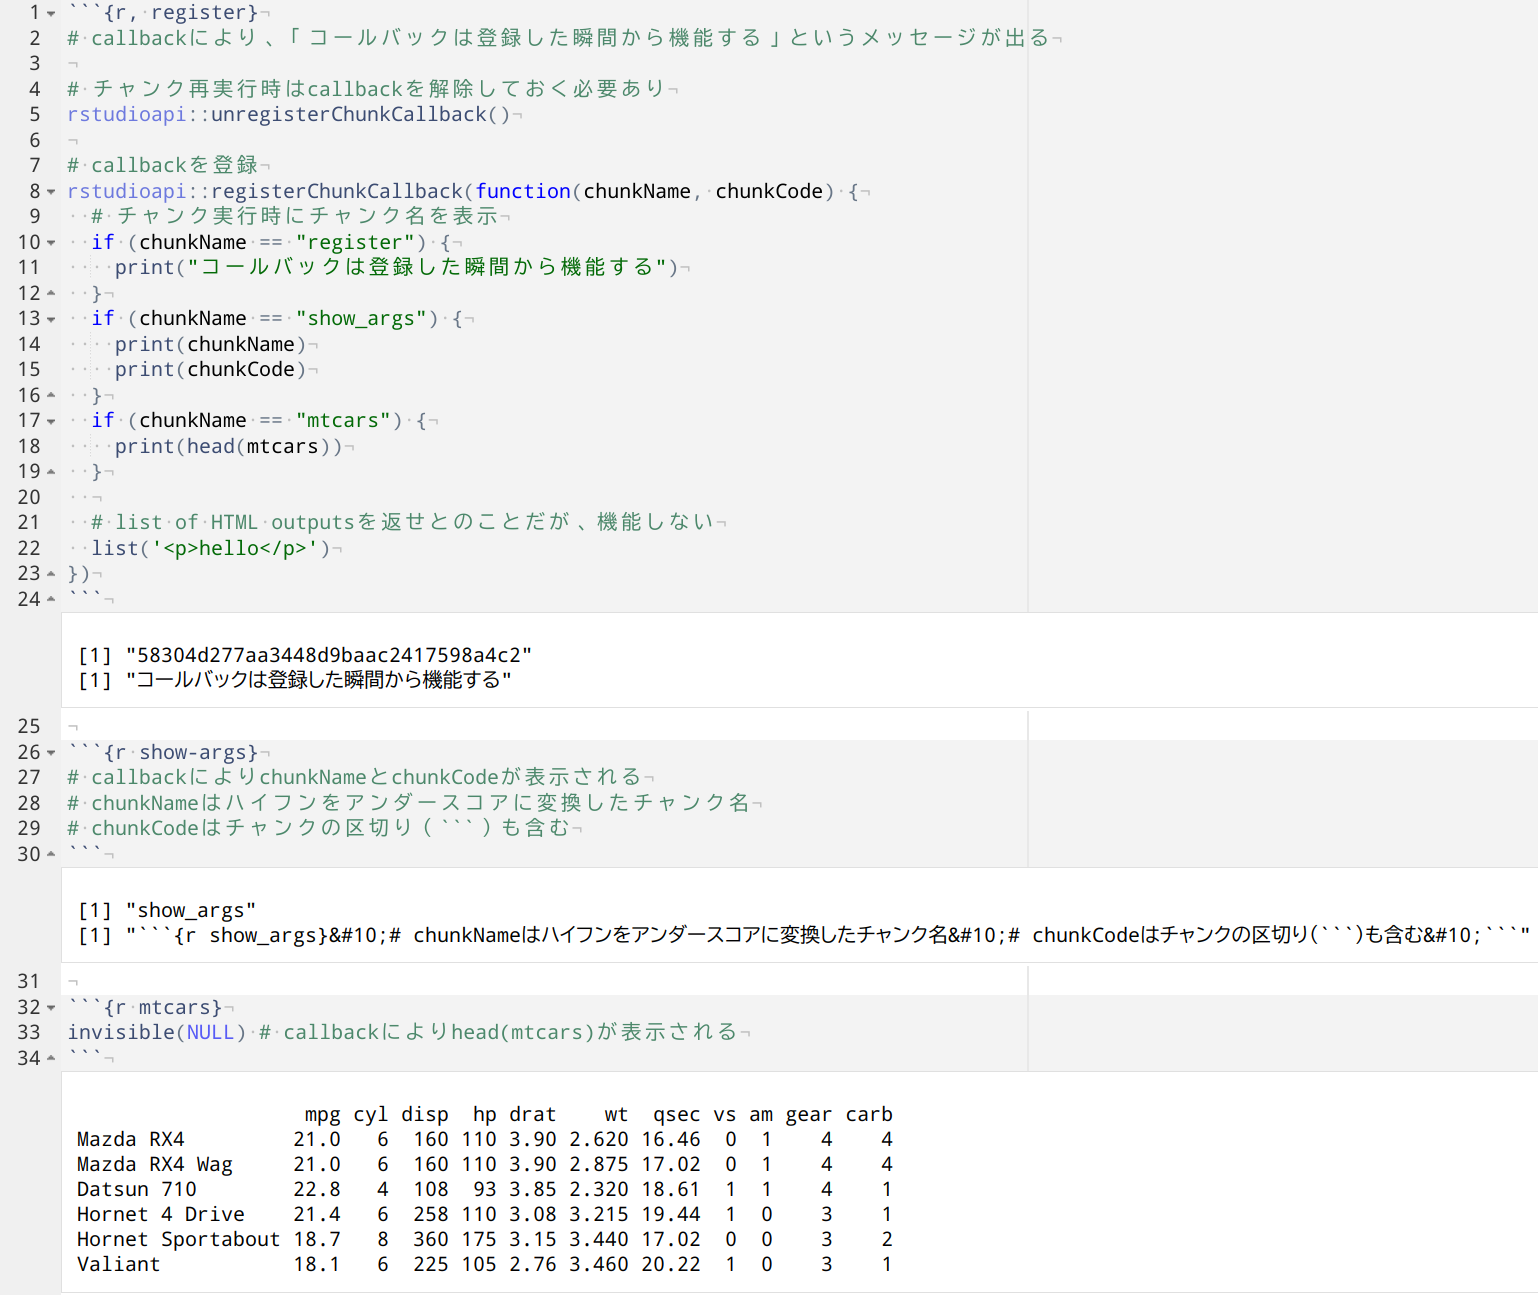This screenshot has width=1538, height=1295.
Task: Click the fold-end arrow at line 30
Action: point(51,854)
